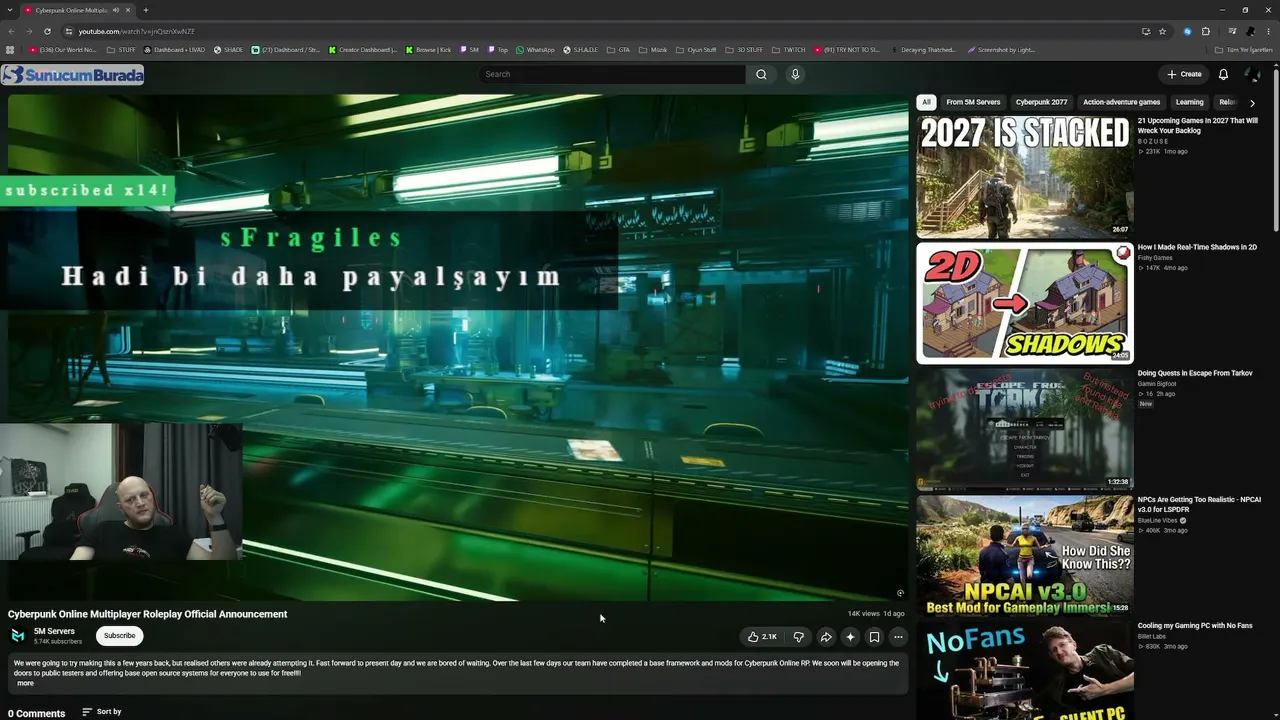Open the 'Screenshot by Light...' bookmark
Screen dimensions: 1280x720
coord(999,50)
